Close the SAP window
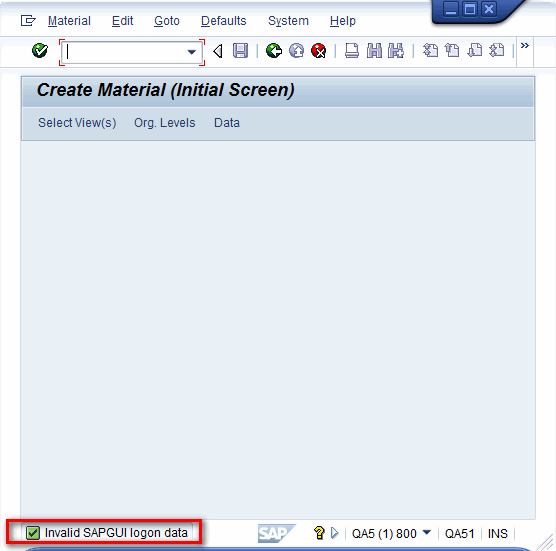Screen dimensions: 556x551 click(489, 9)
